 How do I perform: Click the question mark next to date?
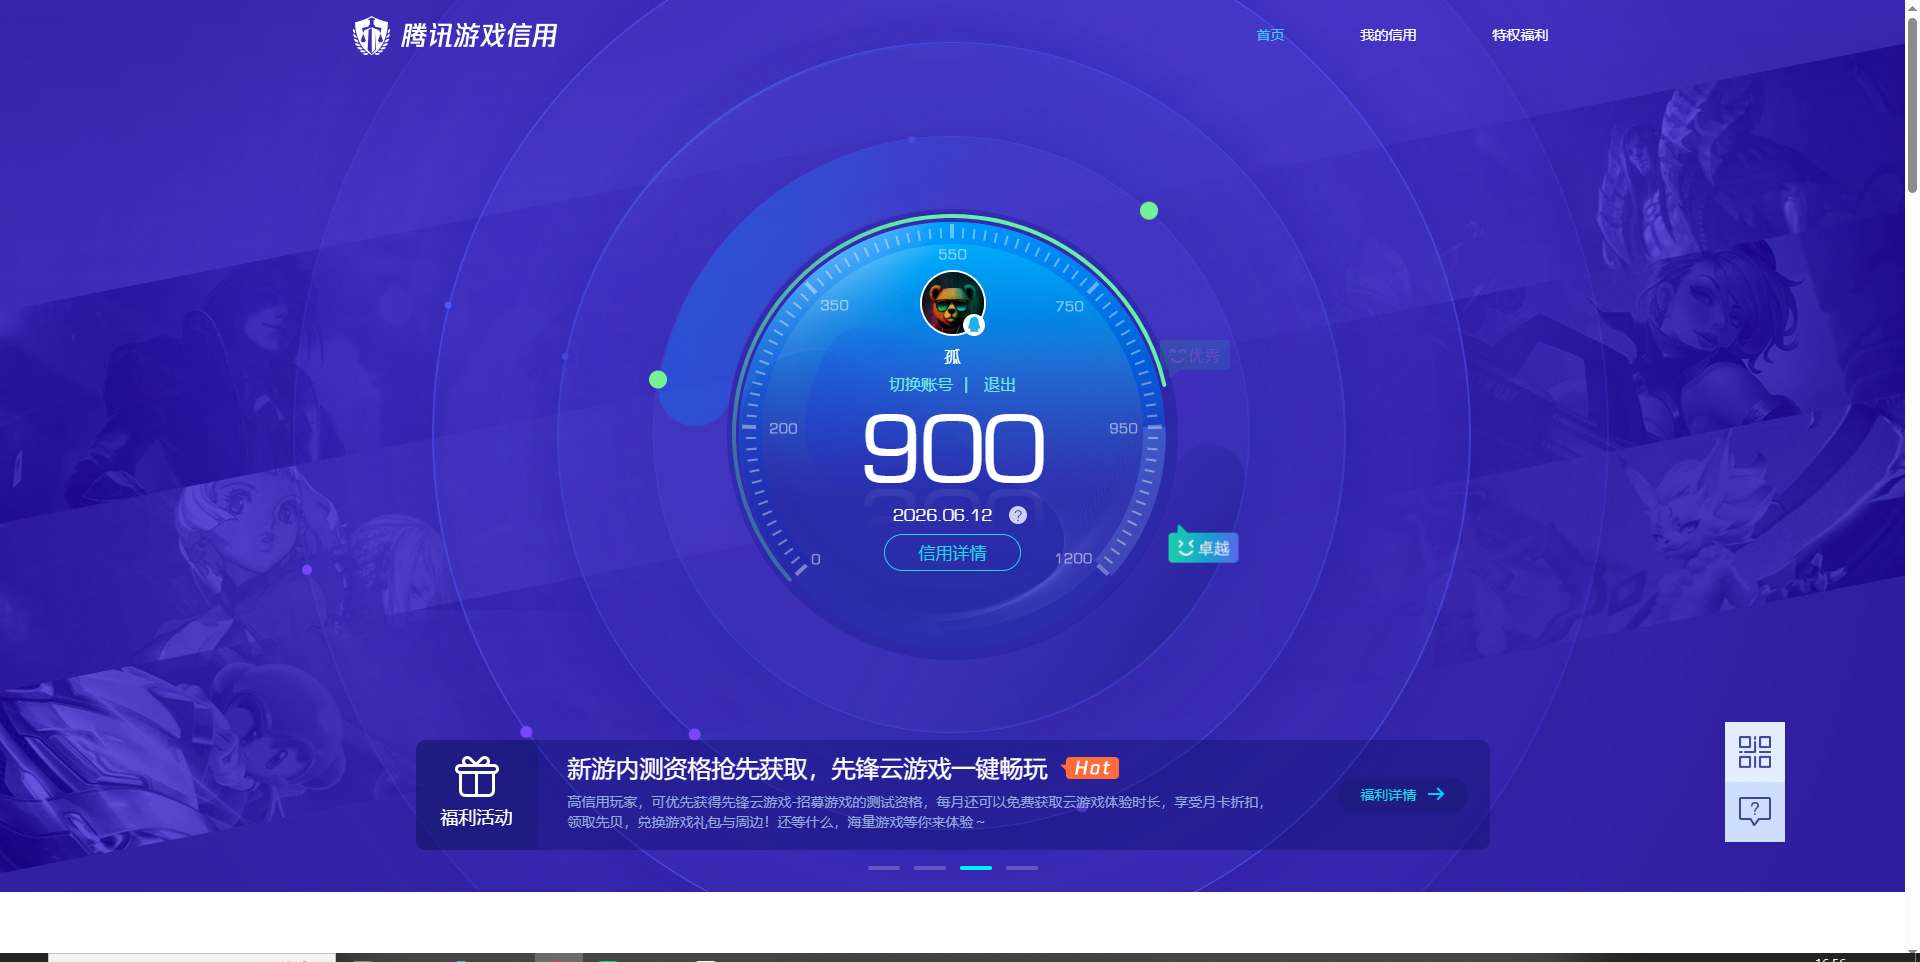(1018, 515)
